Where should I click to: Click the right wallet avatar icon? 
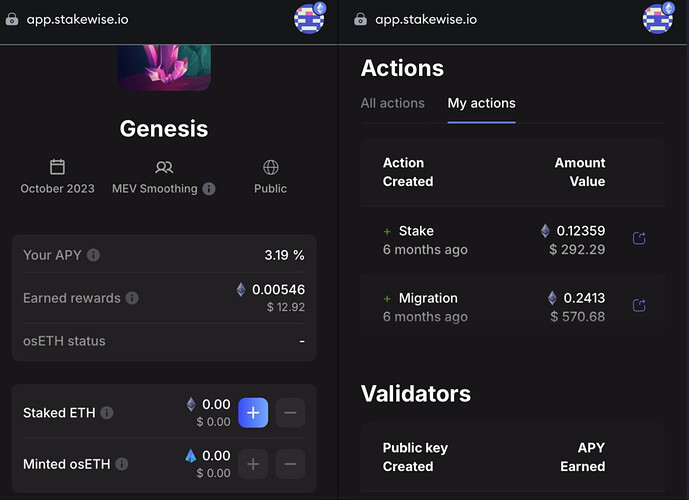click(658, 18)
